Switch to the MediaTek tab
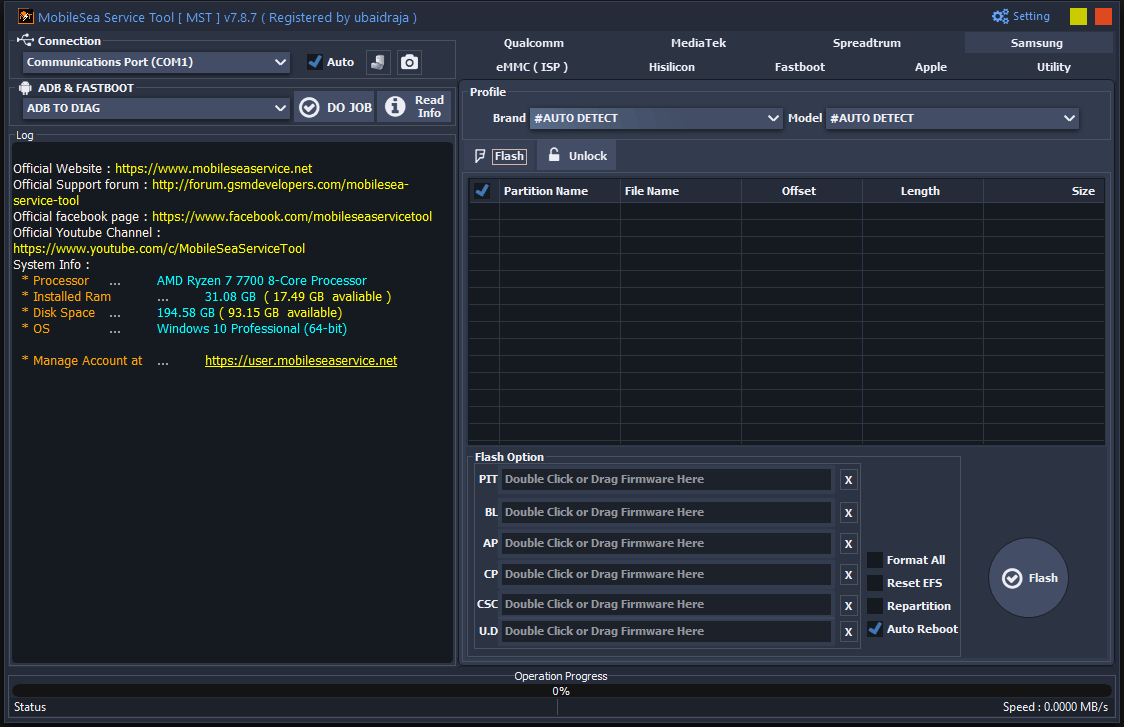The width and height of the screenshot is (1124, 727). click(x=697, y=42)
